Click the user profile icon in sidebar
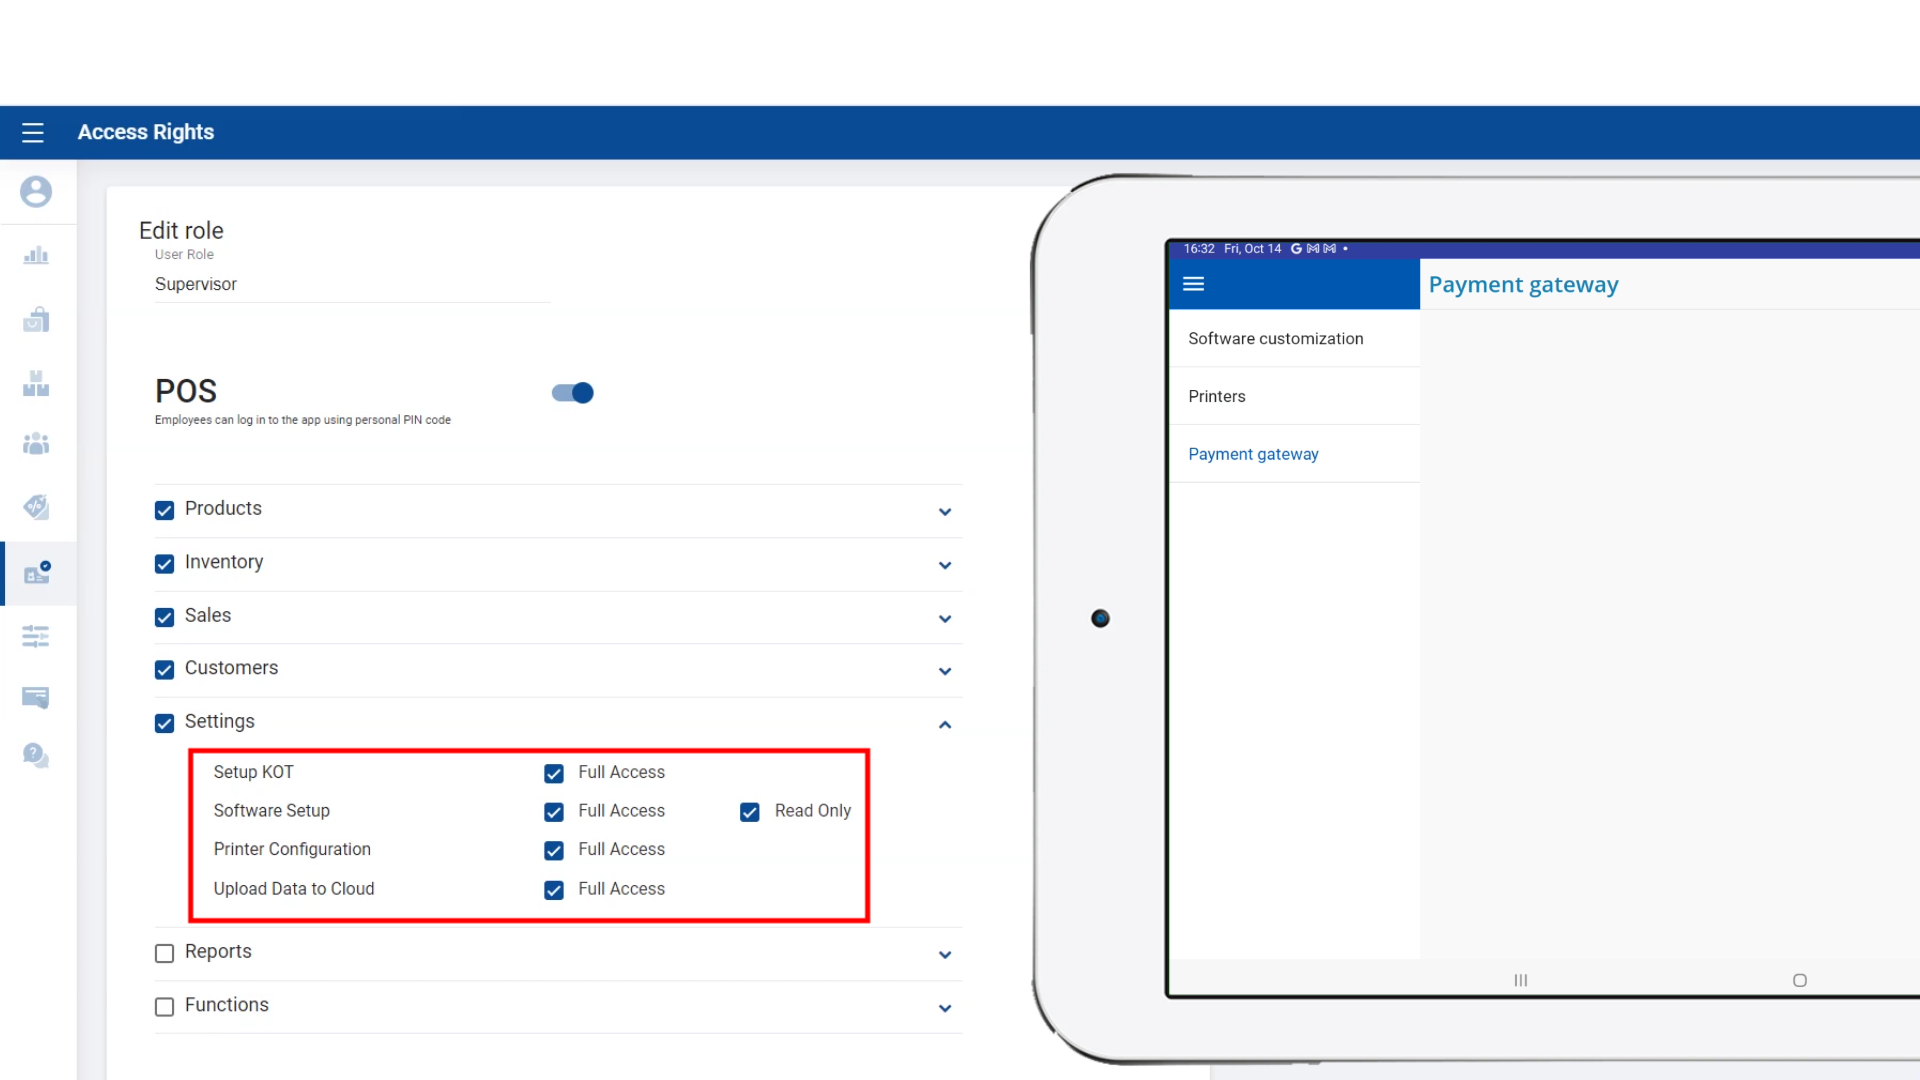Viewport: 1920px width, 1080px height. click(x=36, y=191)
